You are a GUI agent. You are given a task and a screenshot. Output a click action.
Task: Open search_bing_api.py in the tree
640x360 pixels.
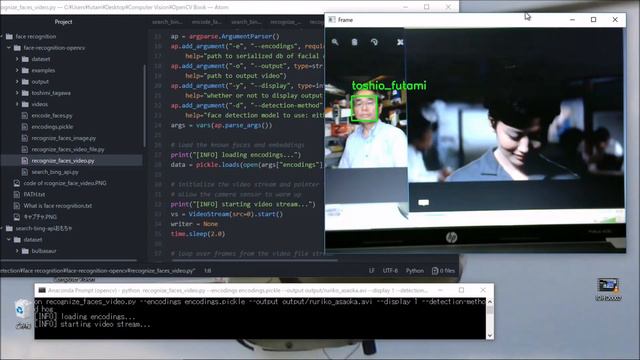[x=55, y=172]
